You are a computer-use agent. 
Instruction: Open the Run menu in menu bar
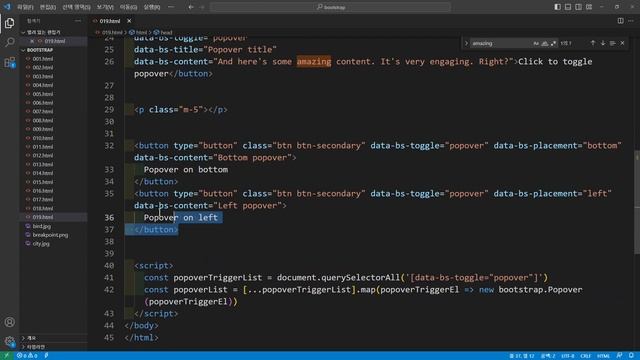click(152, 7)
